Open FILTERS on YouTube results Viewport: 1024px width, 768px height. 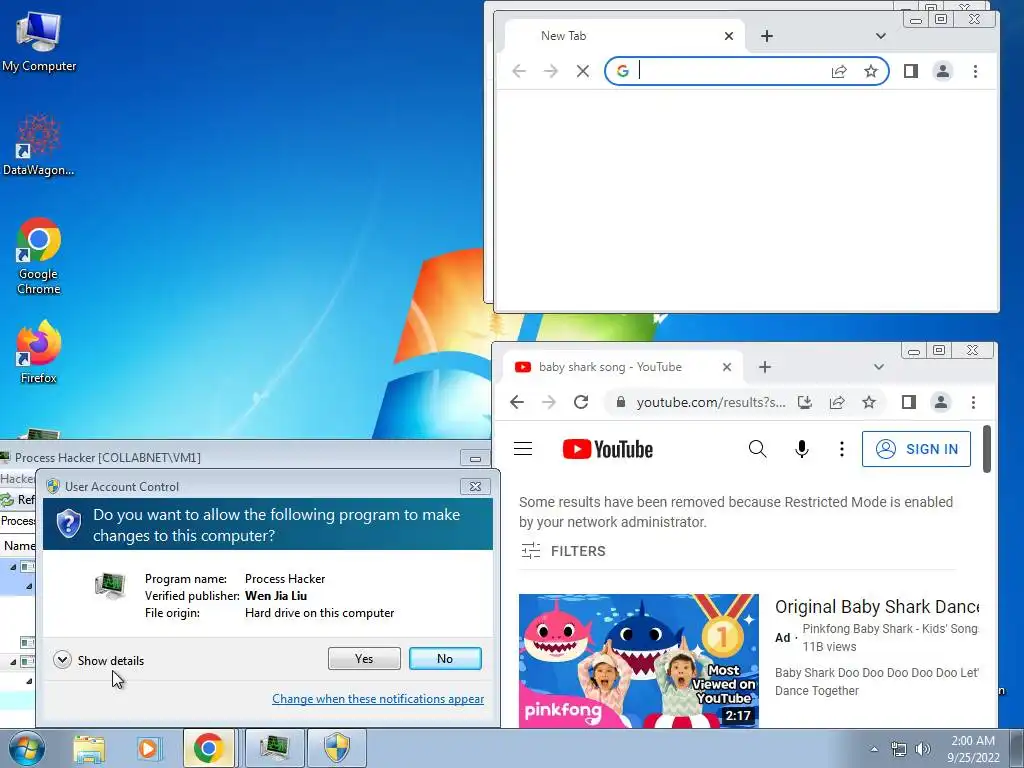click(564, 551)
